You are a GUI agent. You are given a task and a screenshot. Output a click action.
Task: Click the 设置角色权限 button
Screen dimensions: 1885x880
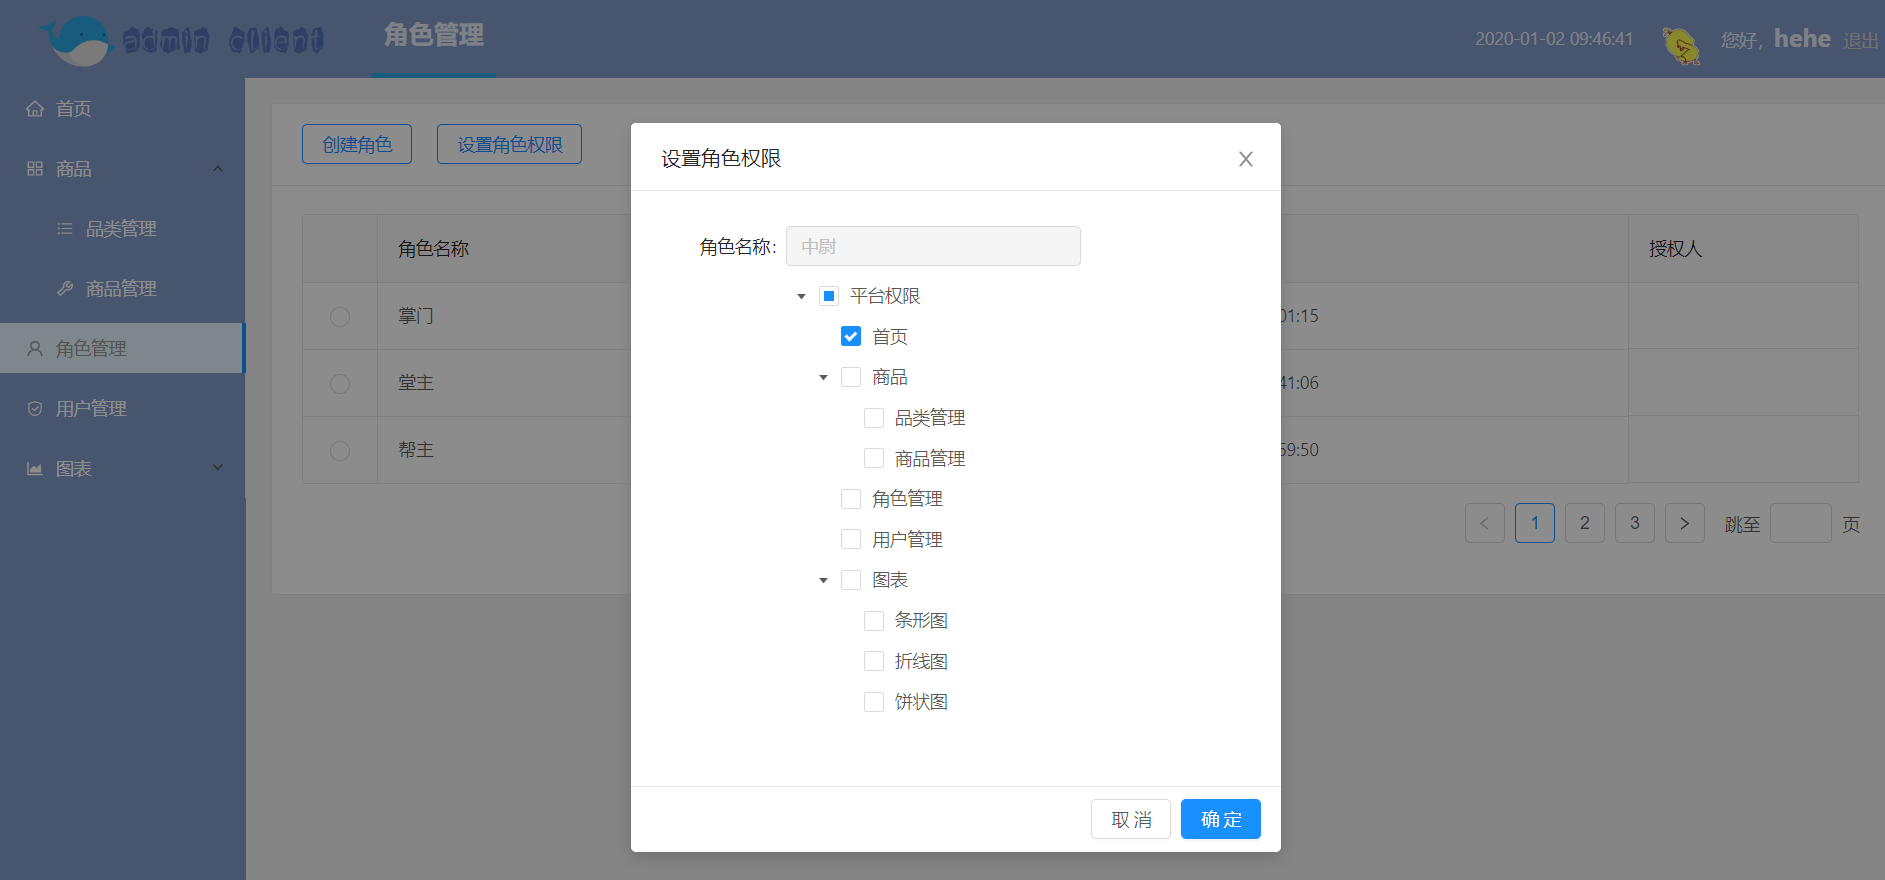[510, 144]
